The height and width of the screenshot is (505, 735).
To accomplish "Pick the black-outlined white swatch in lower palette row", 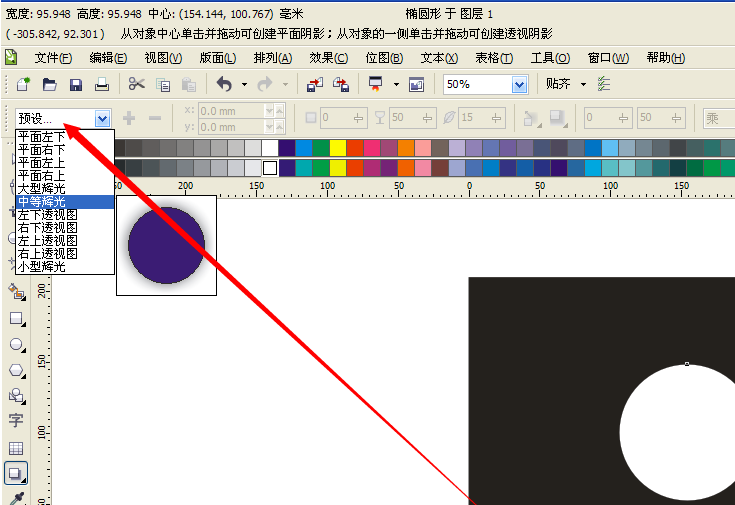I will (x=270, y=168).
